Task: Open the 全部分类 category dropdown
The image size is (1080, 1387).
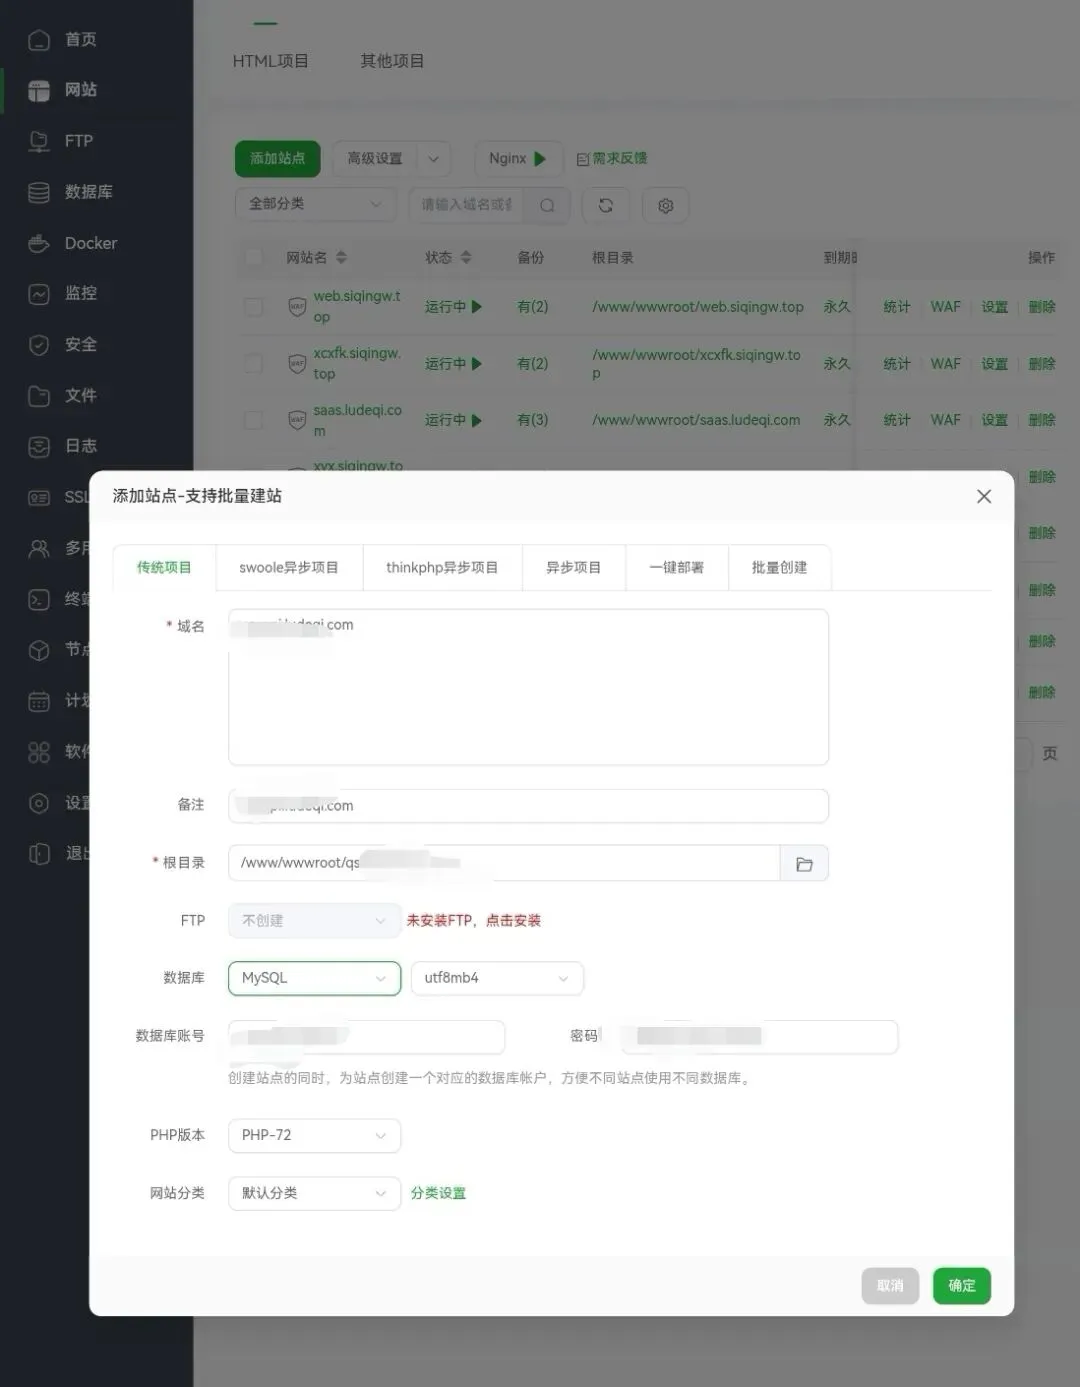Action: [315, 204]
